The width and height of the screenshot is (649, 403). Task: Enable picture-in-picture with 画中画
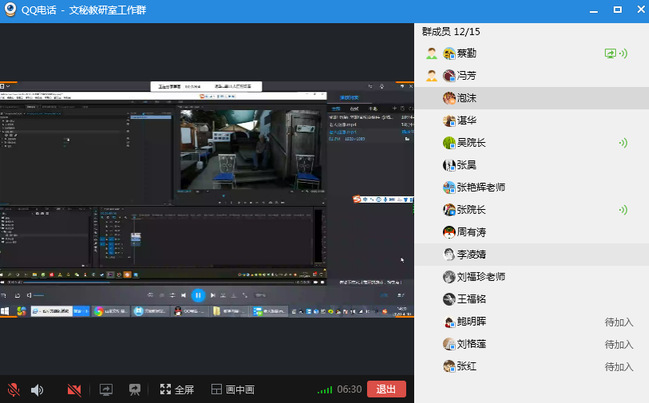[x=233, y=389]
